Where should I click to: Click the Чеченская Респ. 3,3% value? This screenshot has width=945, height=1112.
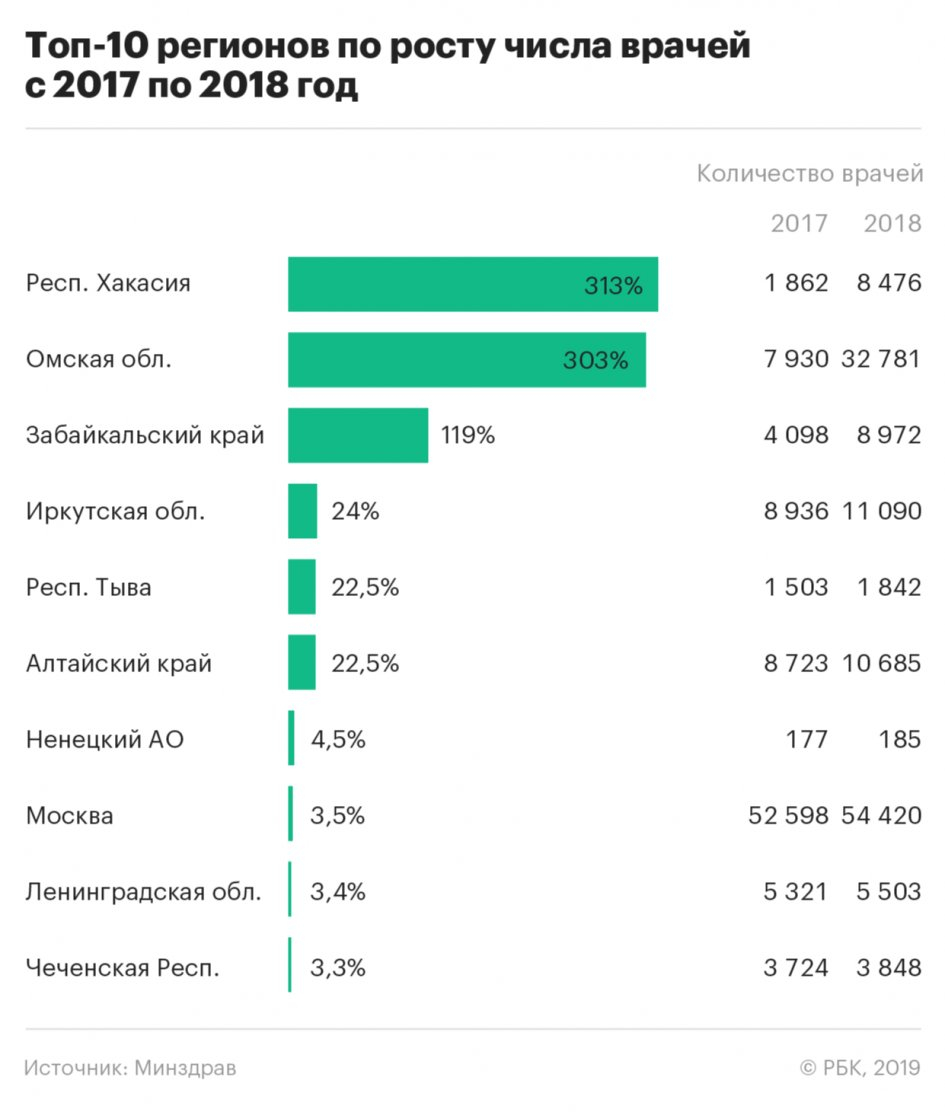[x=337, y=967]
